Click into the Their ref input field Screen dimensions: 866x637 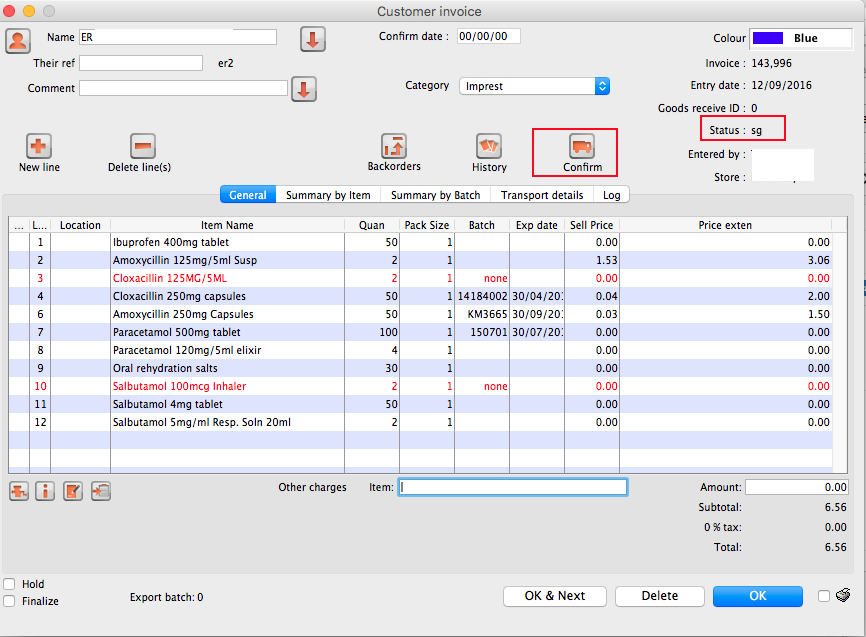click(141, 63)
